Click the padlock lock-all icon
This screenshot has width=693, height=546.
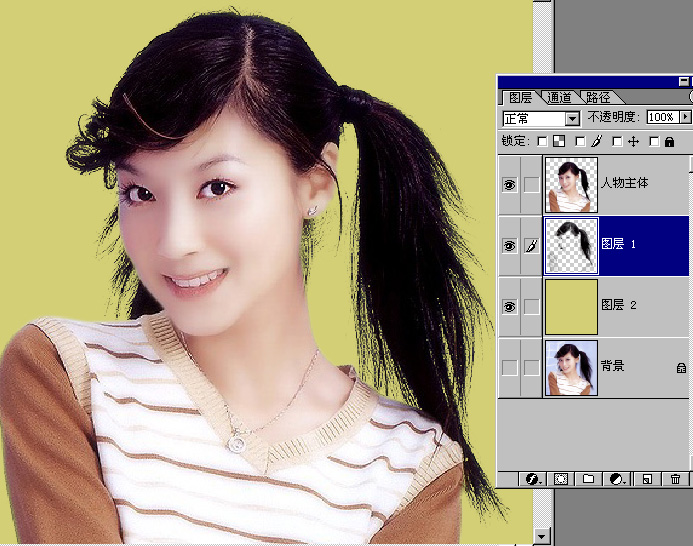(x=670, y=141)
